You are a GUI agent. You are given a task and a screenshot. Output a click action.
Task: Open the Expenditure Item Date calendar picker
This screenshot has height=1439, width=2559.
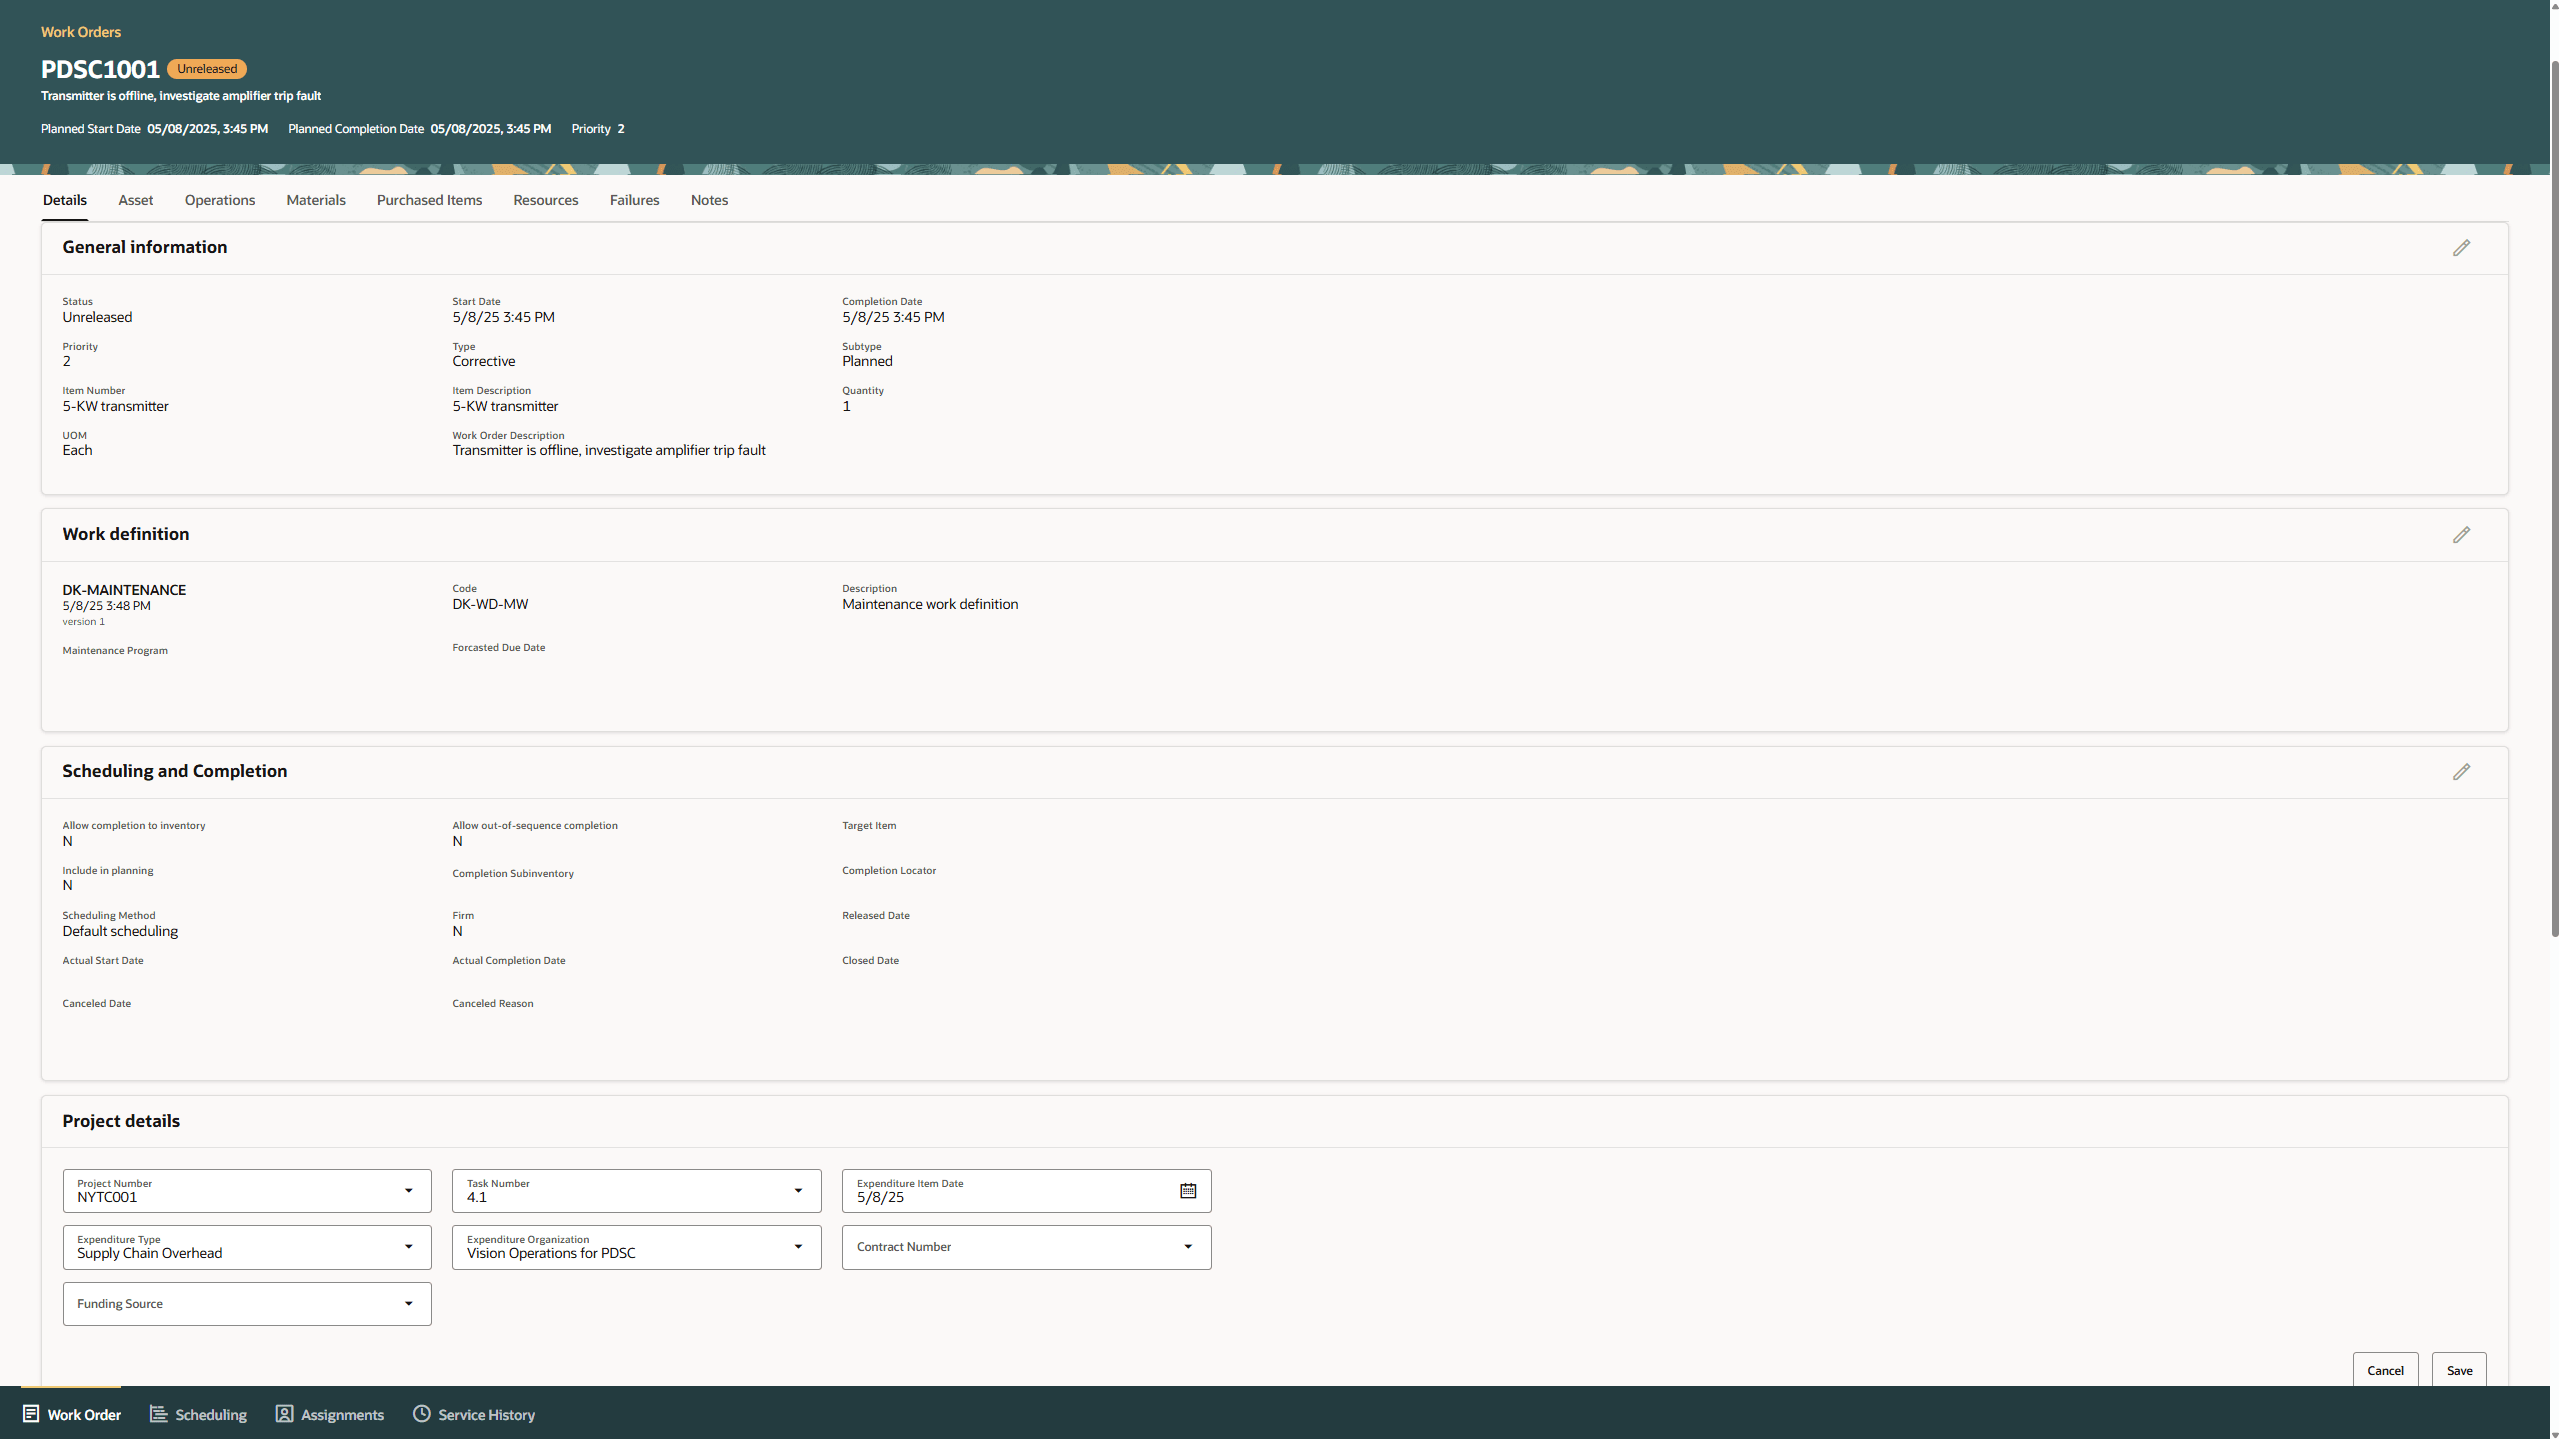click(1188, 1190)
